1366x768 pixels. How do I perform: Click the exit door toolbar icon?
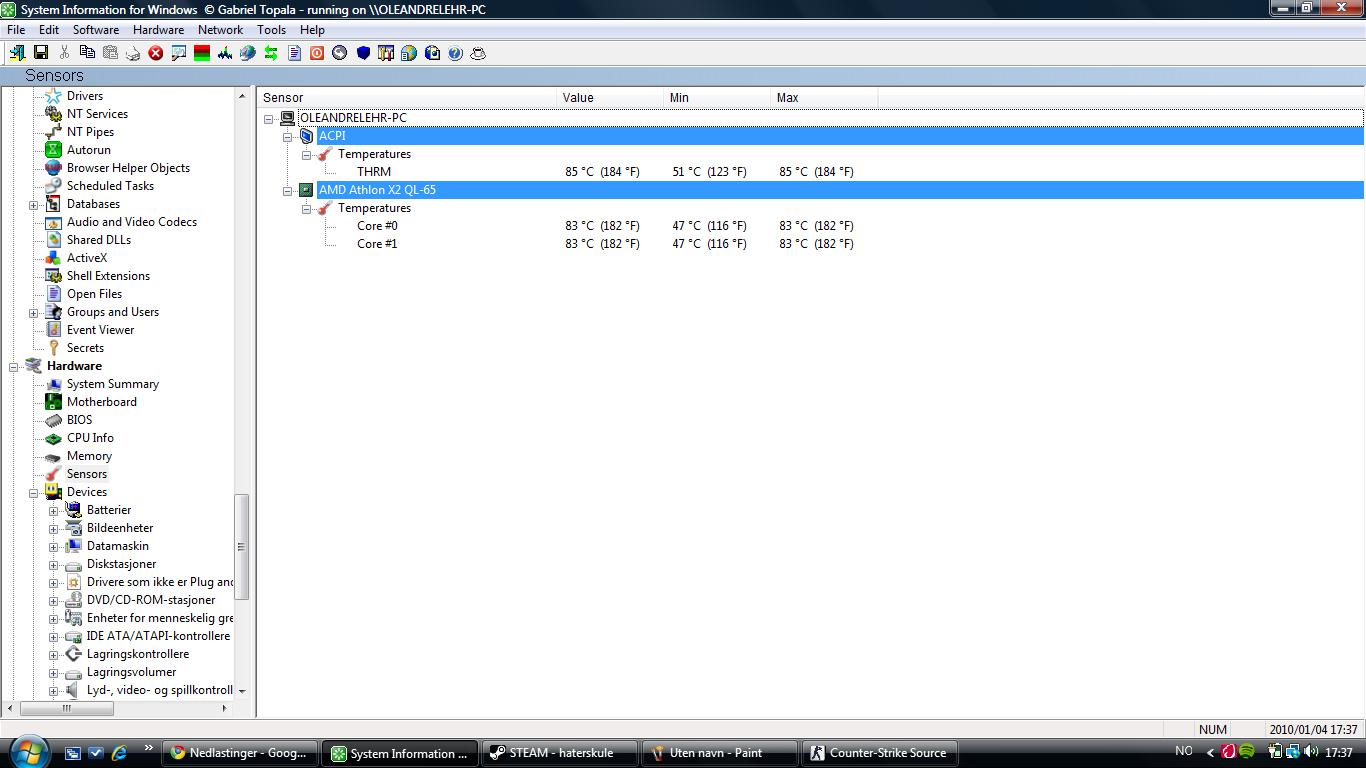17,53
